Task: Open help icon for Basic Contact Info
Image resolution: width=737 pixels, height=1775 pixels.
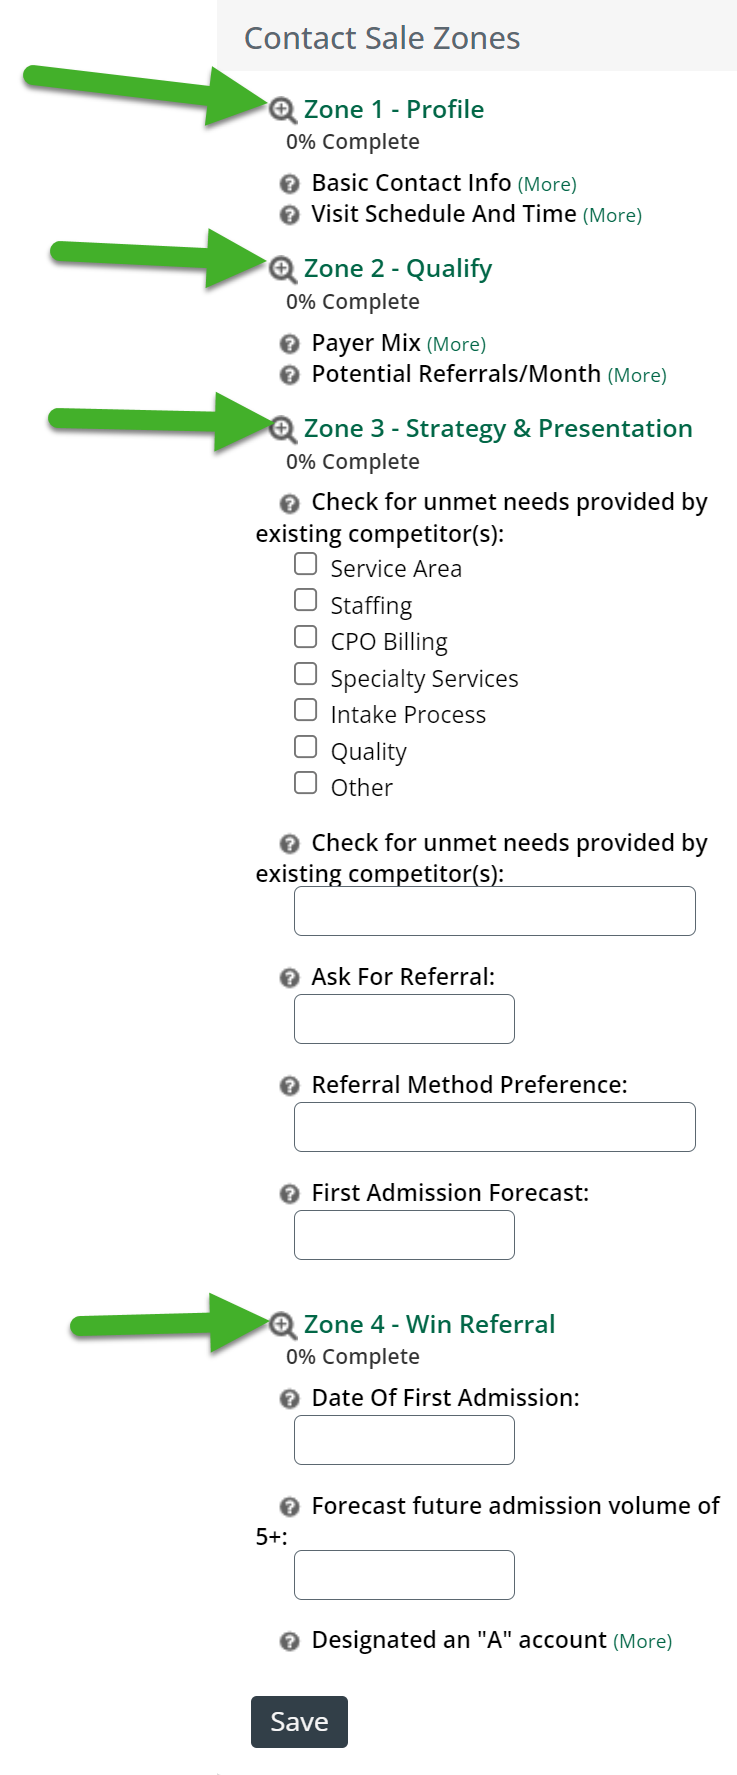Action: [x=290, y=184]
